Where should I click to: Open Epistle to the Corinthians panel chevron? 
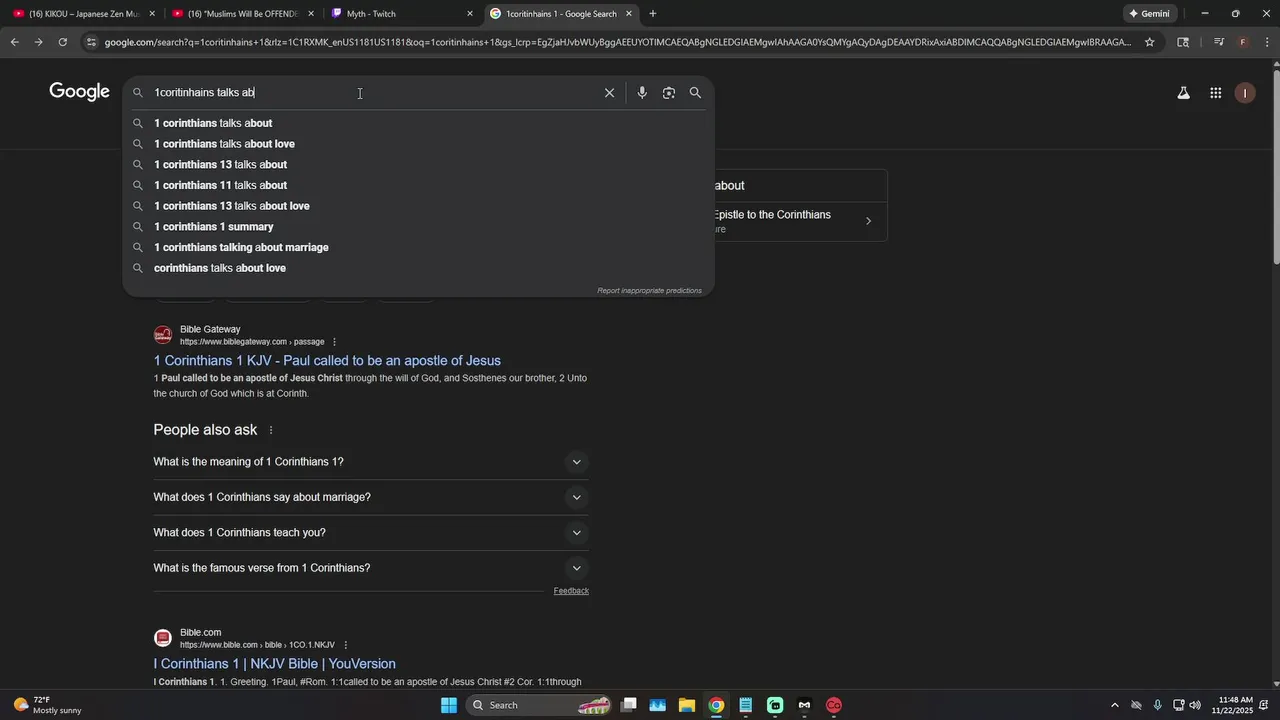point(868,221)
